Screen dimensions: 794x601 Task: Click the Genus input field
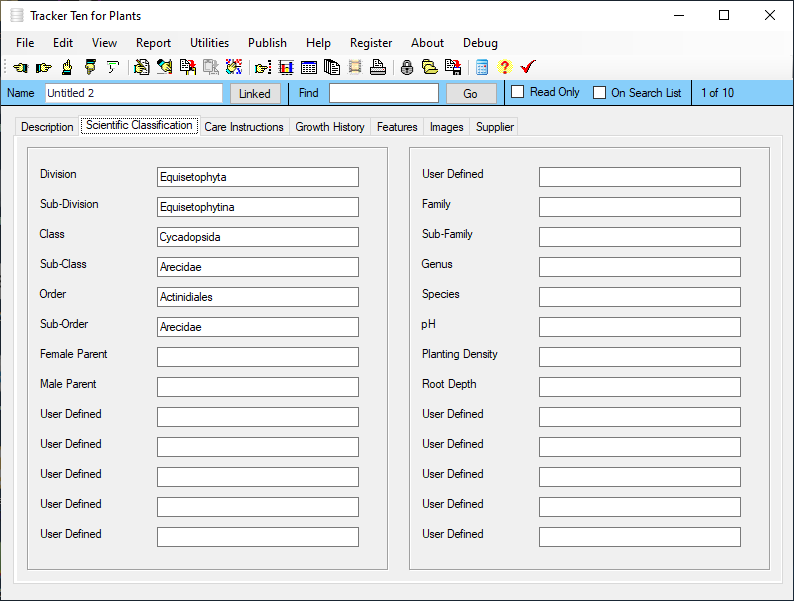click(x=639, y=267)
